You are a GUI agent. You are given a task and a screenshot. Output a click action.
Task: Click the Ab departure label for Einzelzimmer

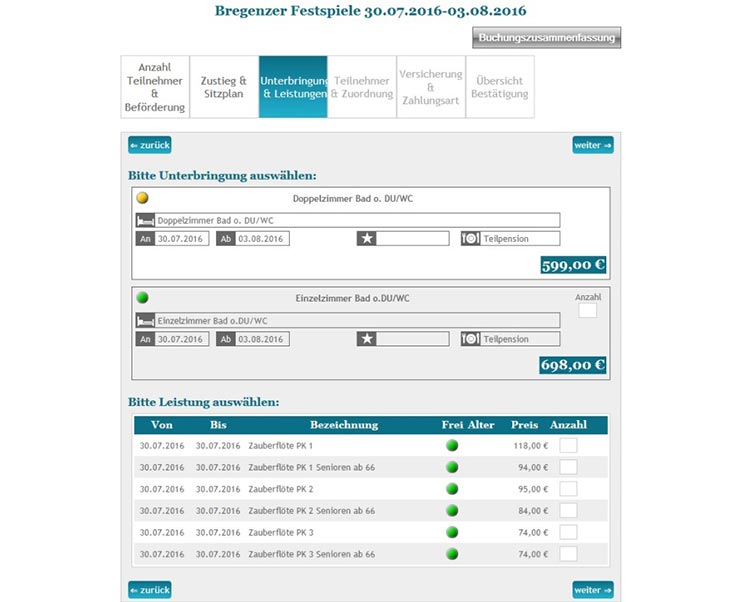(x=226, y=339)
